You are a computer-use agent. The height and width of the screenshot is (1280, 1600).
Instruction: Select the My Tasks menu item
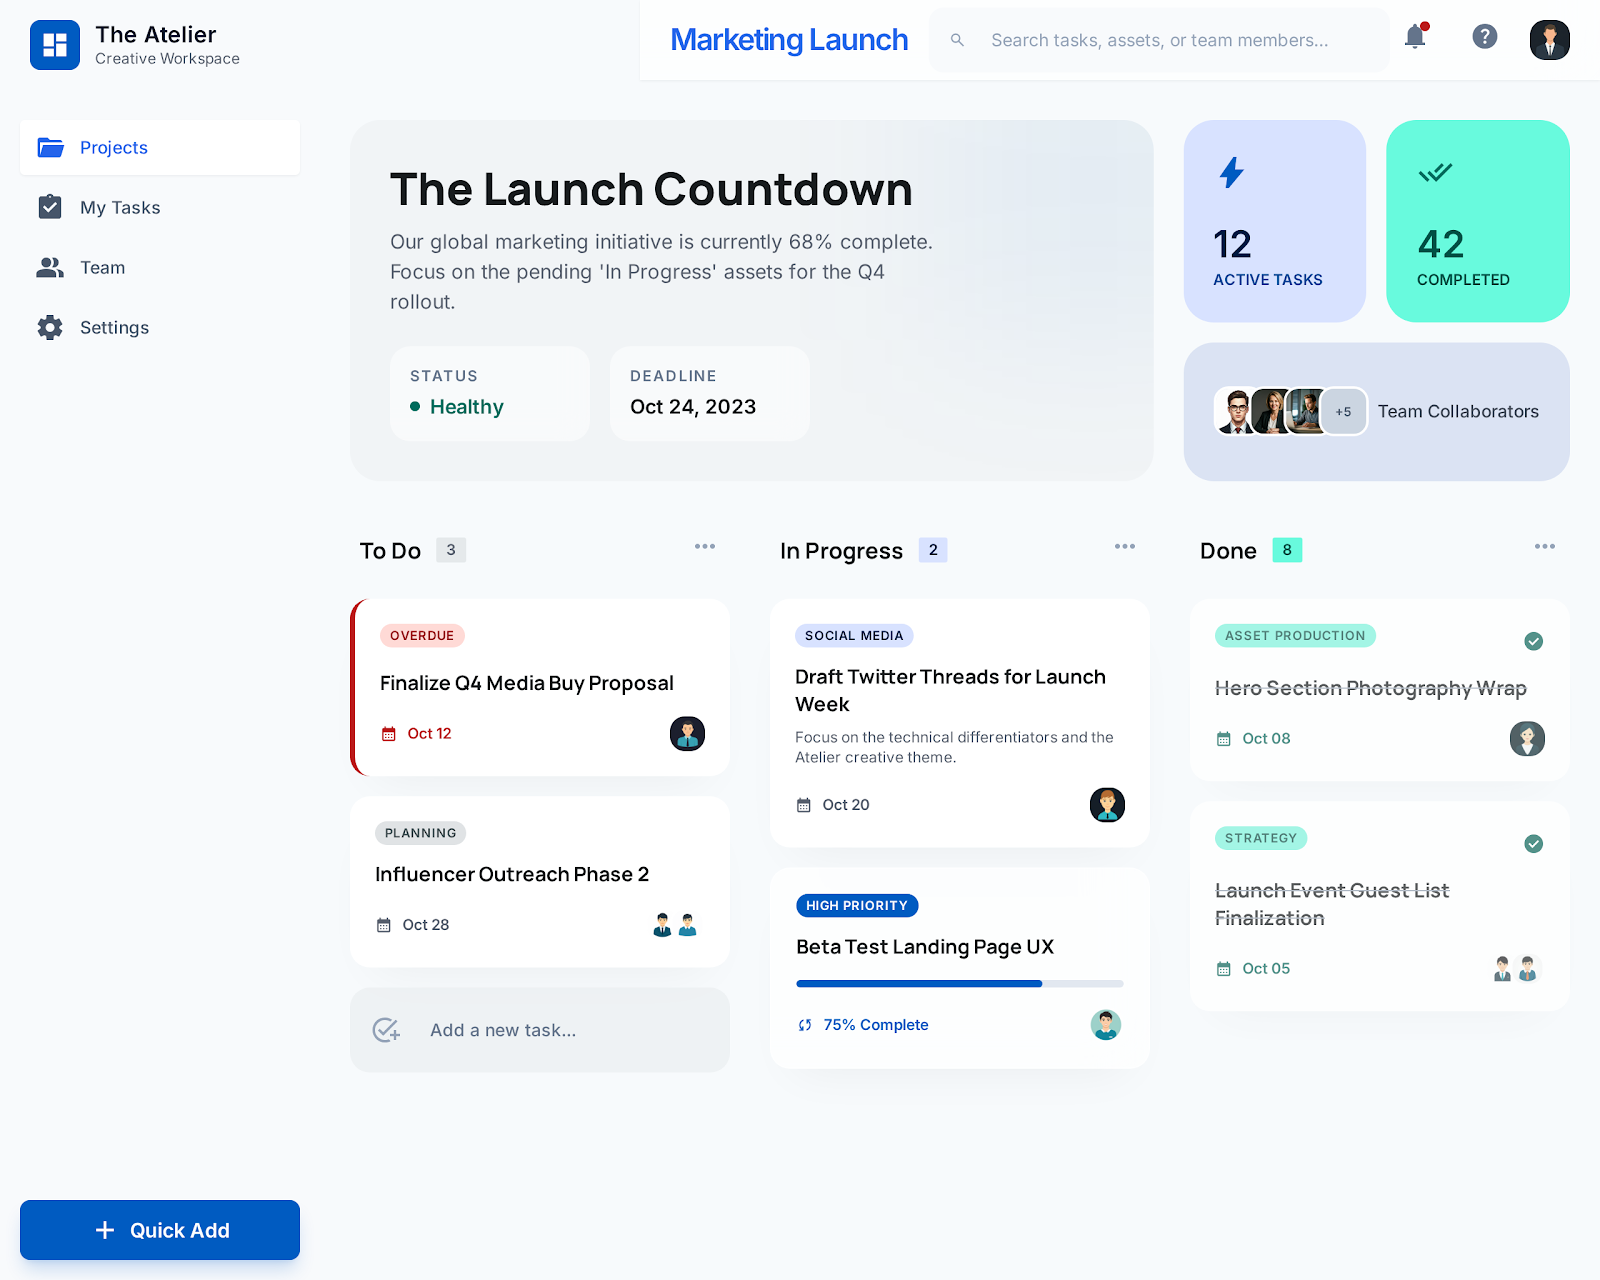coord(119,207)
